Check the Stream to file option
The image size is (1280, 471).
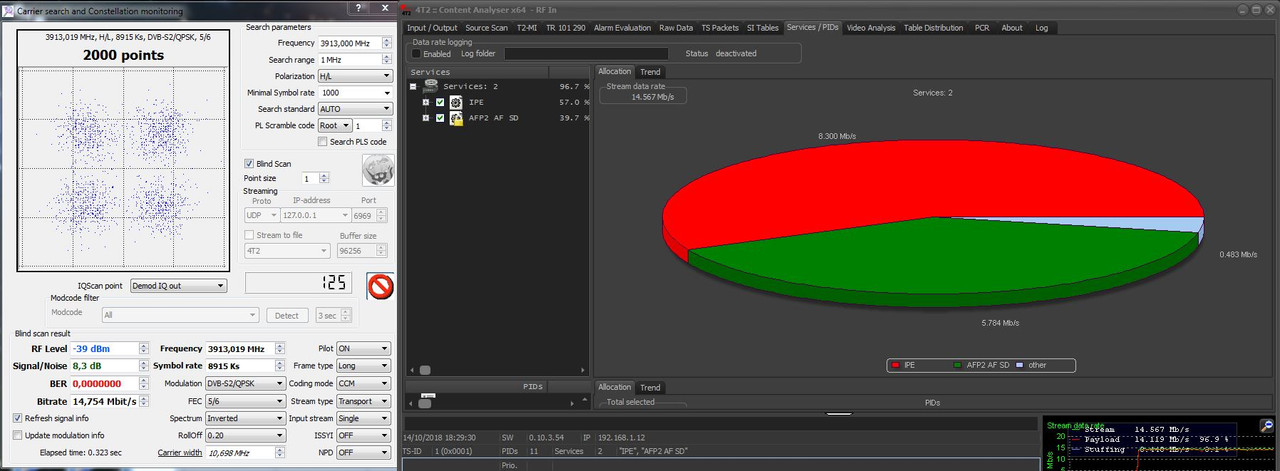click(250, 236)
